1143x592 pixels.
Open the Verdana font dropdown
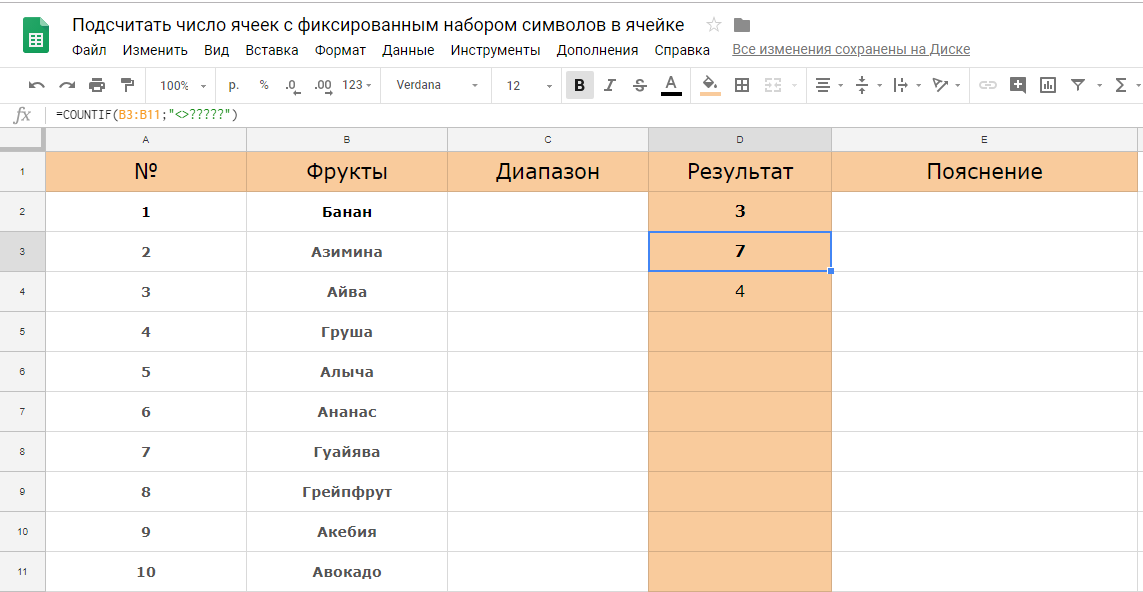[437, 85]
